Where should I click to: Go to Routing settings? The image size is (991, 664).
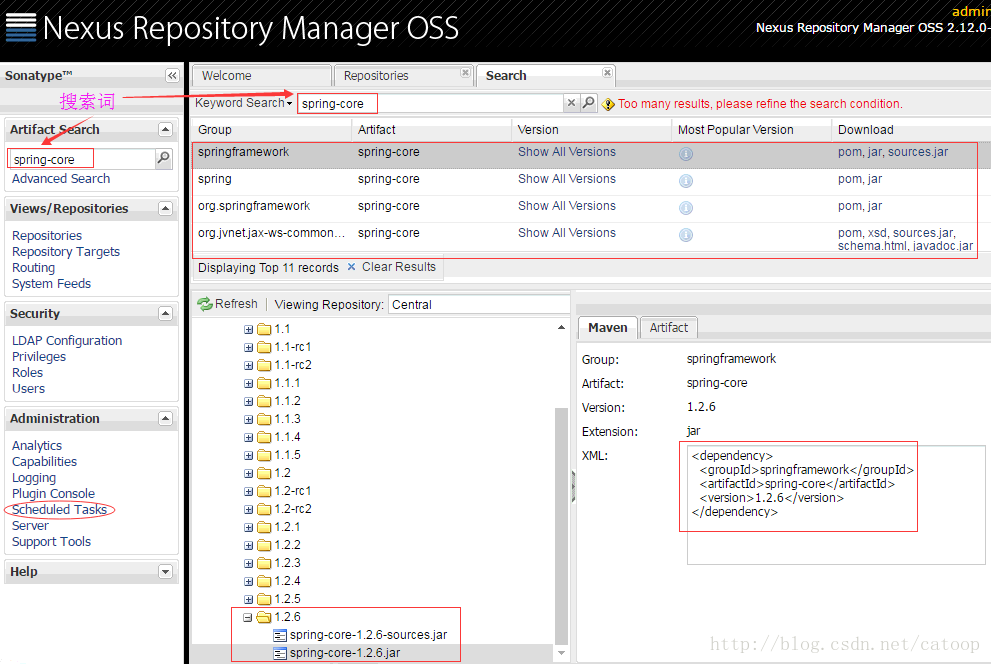click(33, 268)
